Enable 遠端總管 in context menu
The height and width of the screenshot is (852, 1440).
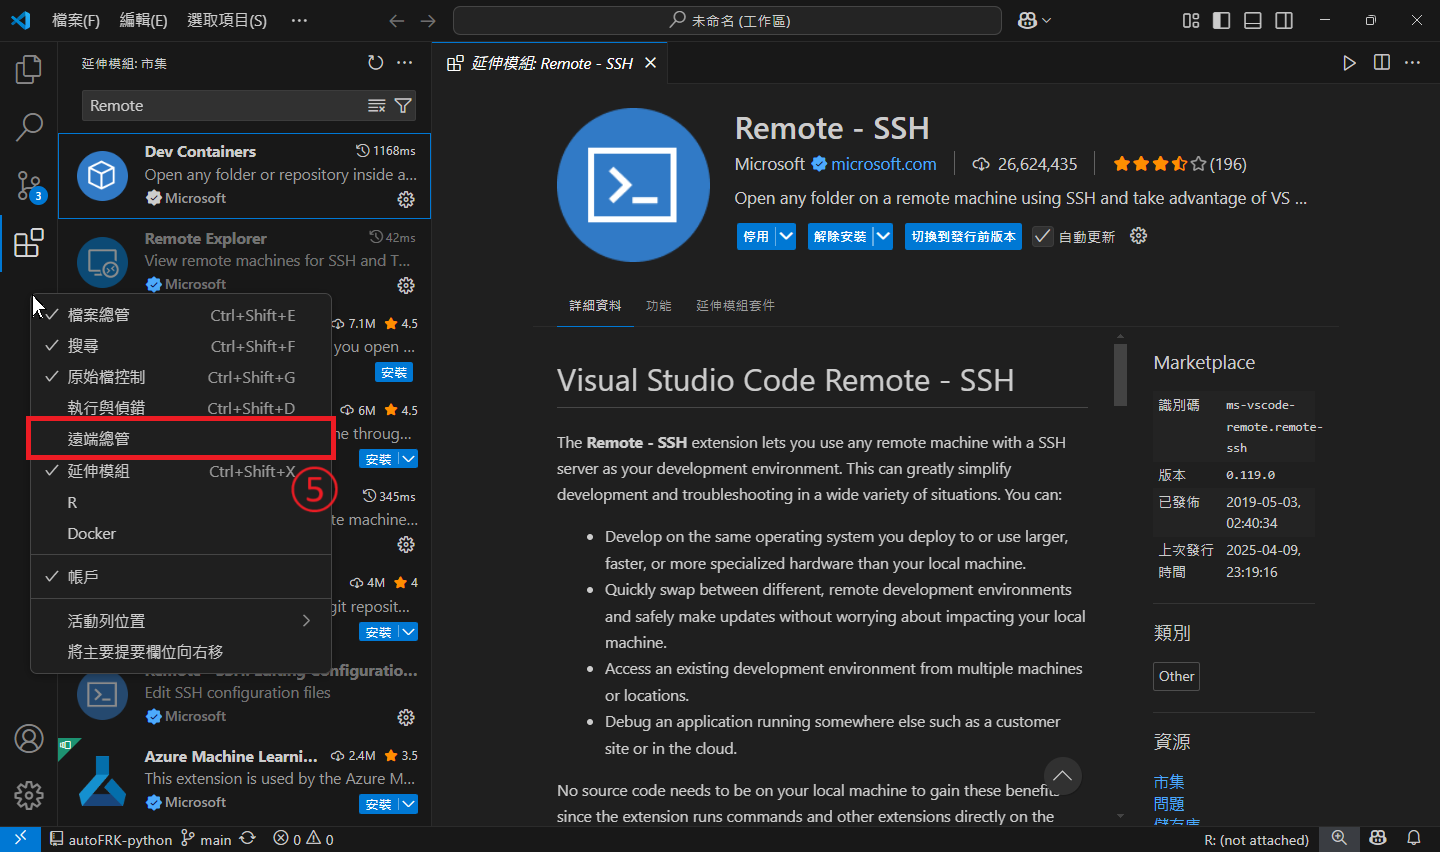(x=181, y=439)
